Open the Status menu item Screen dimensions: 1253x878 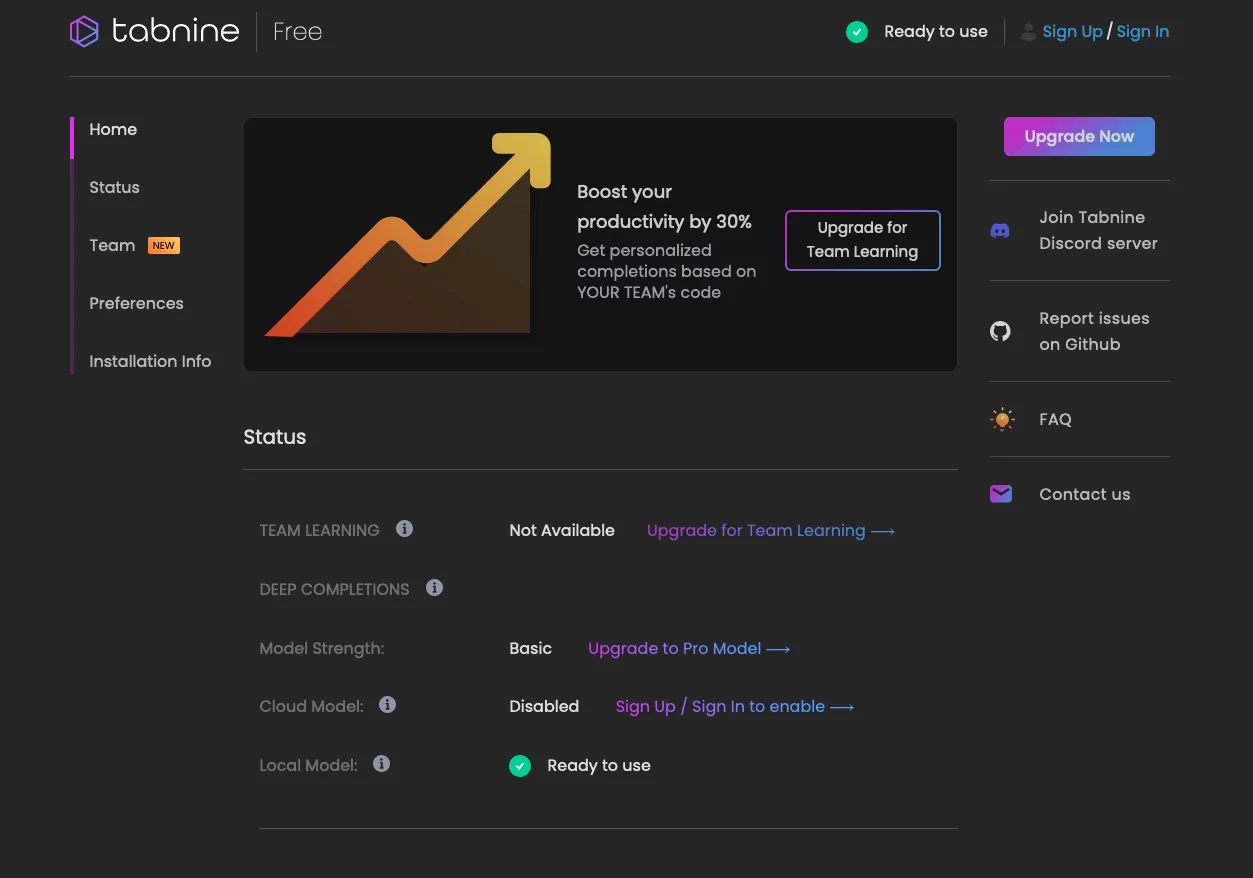click(114, 187)
